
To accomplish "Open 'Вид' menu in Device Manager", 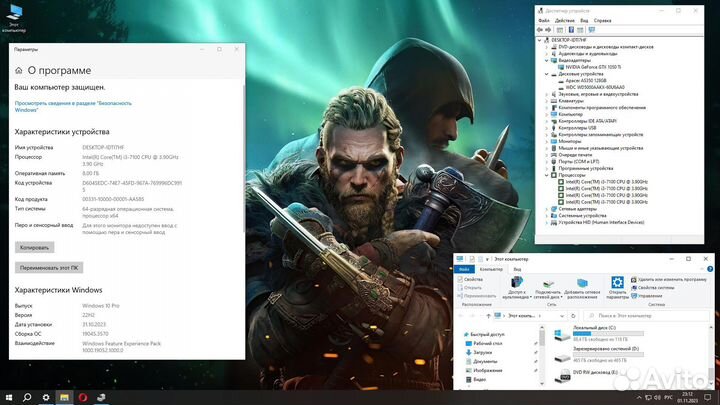I will (x=584, y=21).
